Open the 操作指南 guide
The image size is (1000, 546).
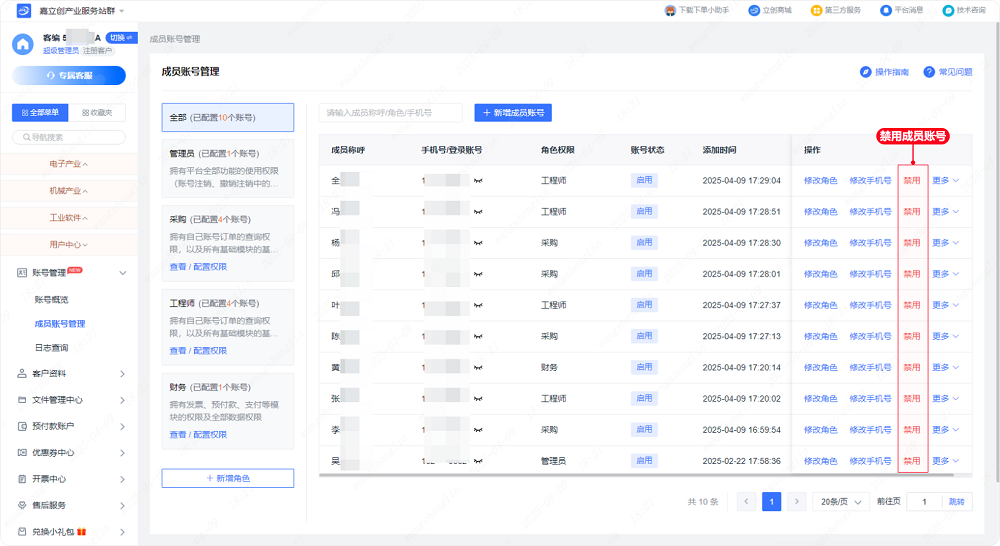pos(885,72)
